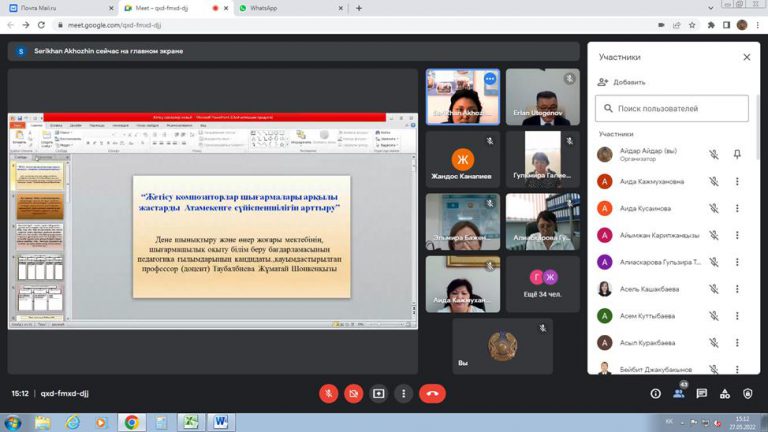
Task: Open the activities icon
Action: coord(727,394)
